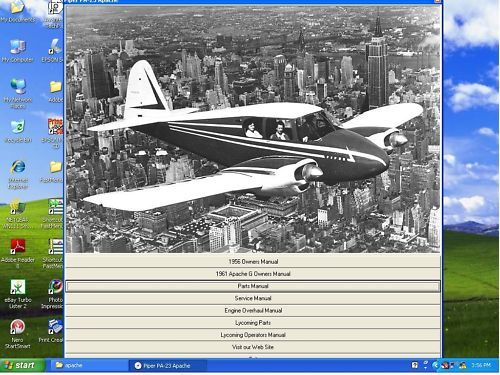The height and width of the screenshot is (375, 500).
Task: Select Piper PA-23 Apache taskbar item
Action: 167,365
